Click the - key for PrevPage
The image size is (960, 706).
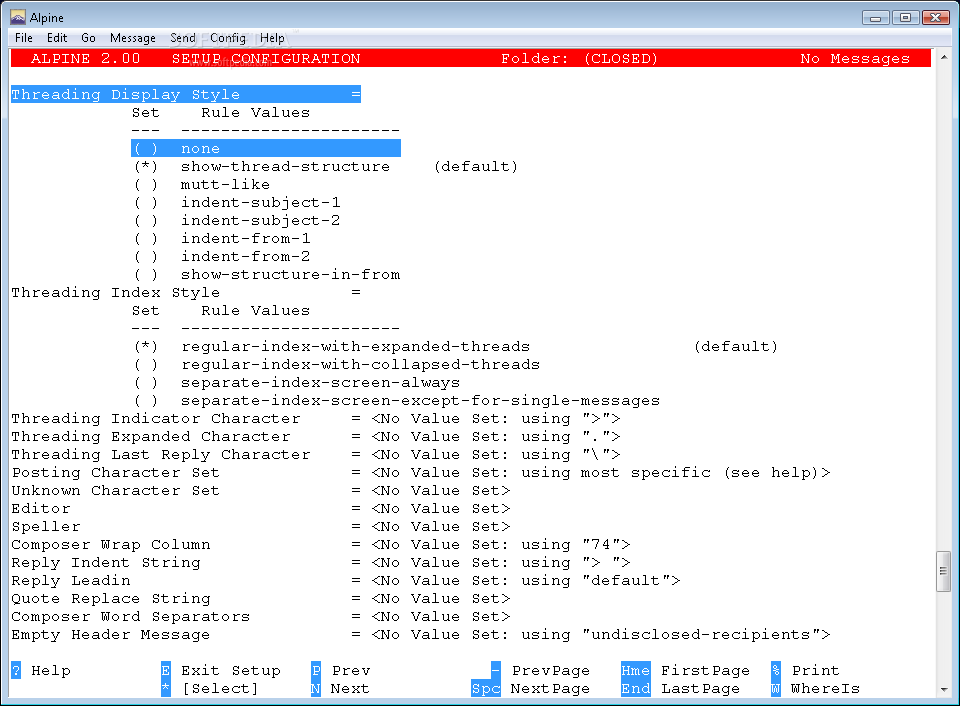(x=496, y=670)
